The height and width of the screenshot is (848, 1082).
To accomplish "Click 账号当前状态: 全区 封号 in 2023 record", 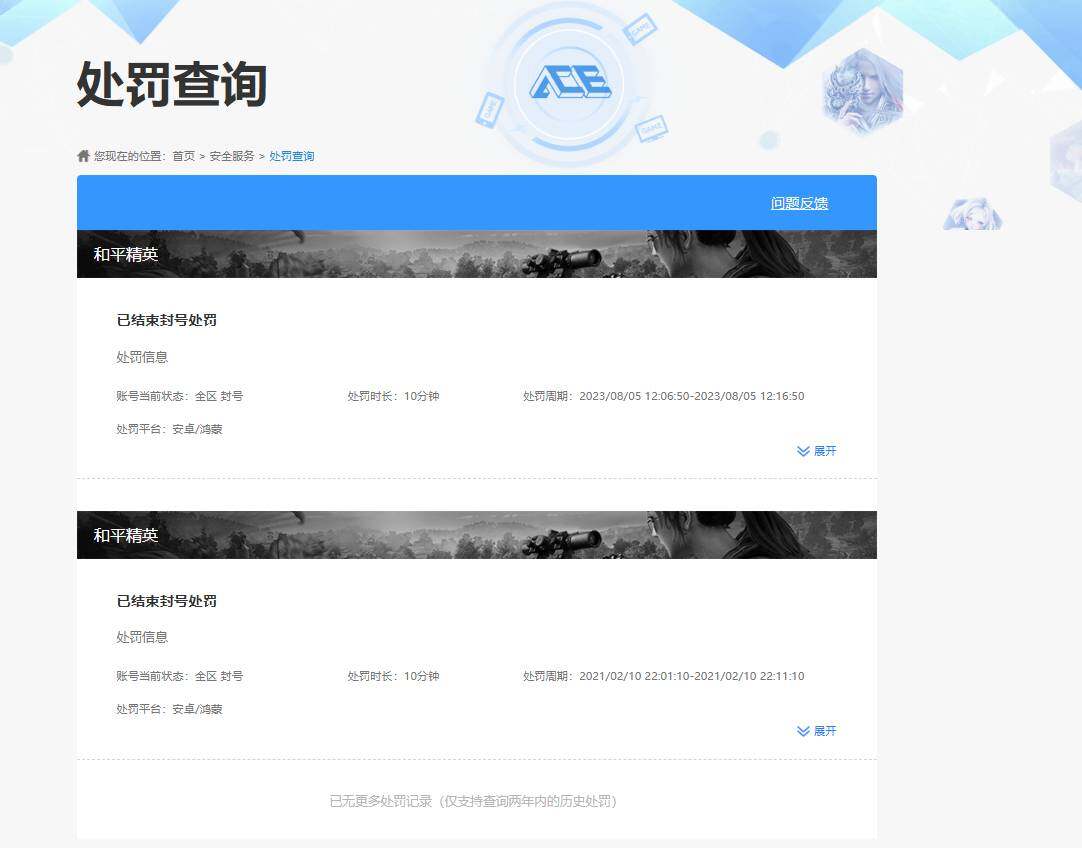I will pos(179,396).
